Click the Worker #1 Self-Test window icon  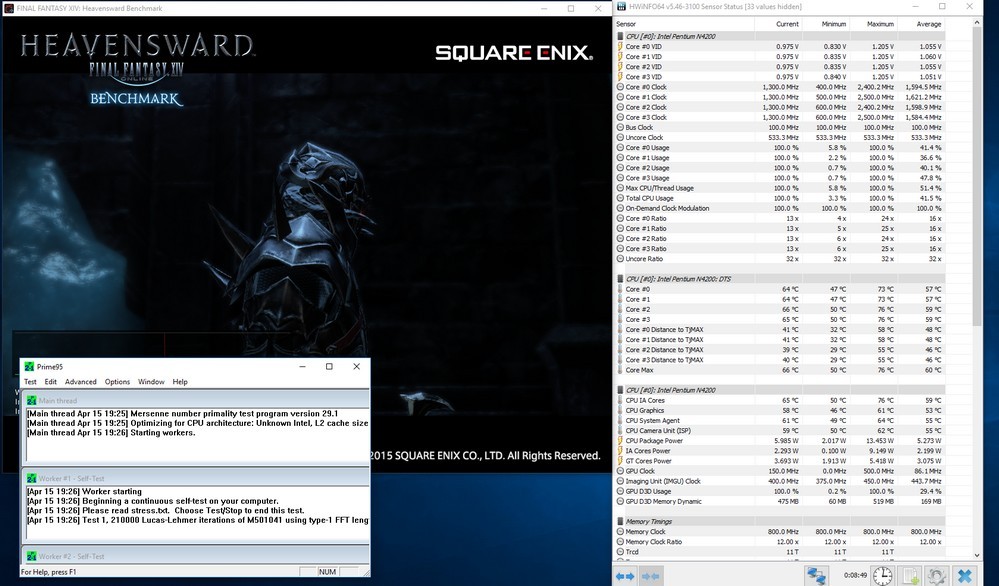31,477
